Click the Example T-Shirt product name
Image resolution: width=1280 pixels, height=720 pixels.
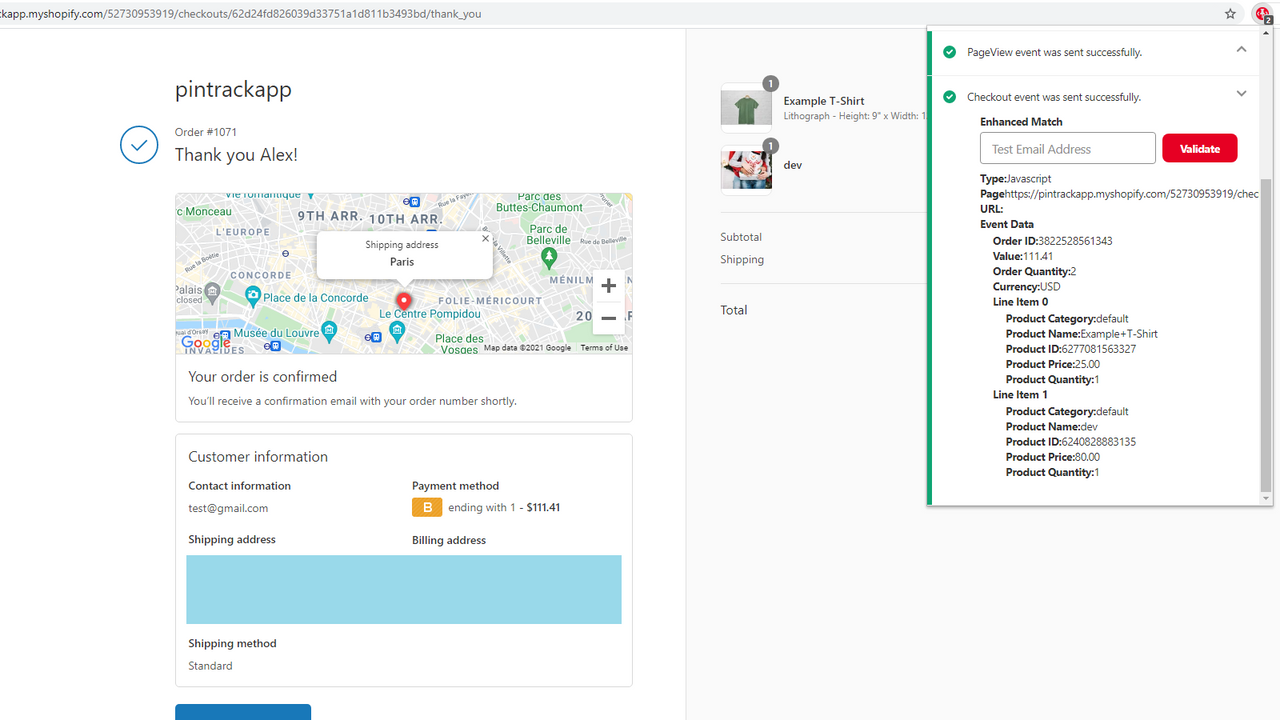(x=824, y=101)
